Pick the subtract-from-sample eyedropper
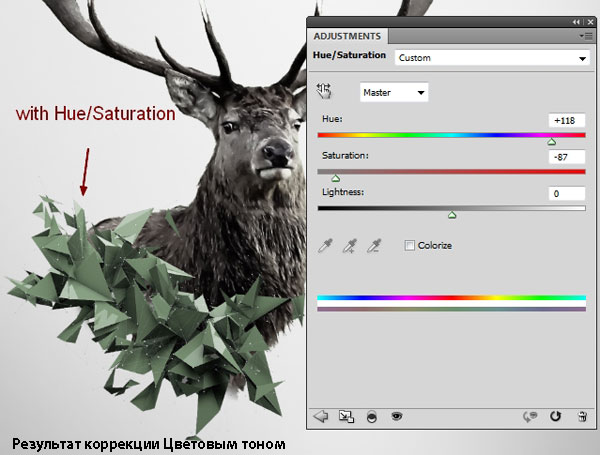The image size is (600, 455). click(374, 246)
